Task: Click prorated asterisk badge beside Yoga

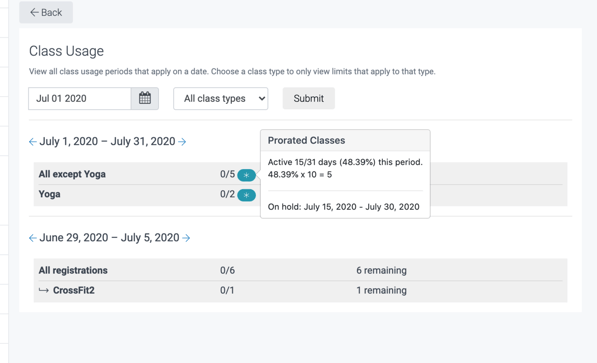Action: [246, 195]
